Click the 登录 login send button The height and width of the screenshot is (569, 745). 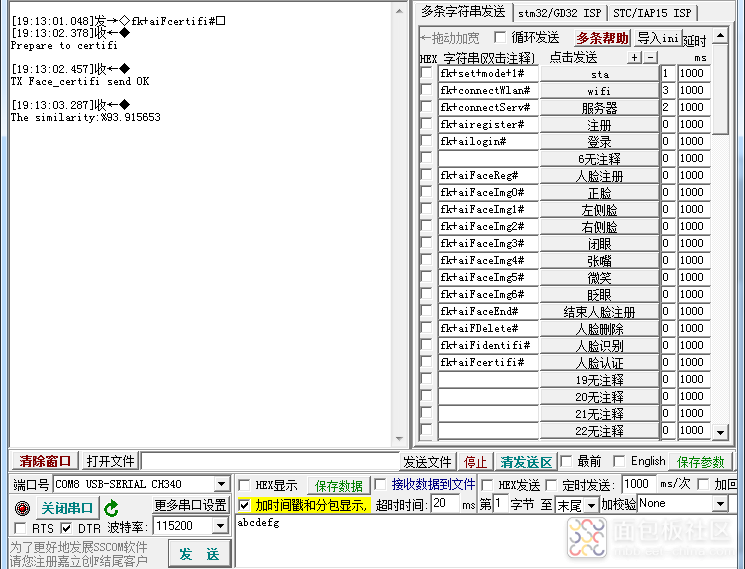(x=600, y=142)
